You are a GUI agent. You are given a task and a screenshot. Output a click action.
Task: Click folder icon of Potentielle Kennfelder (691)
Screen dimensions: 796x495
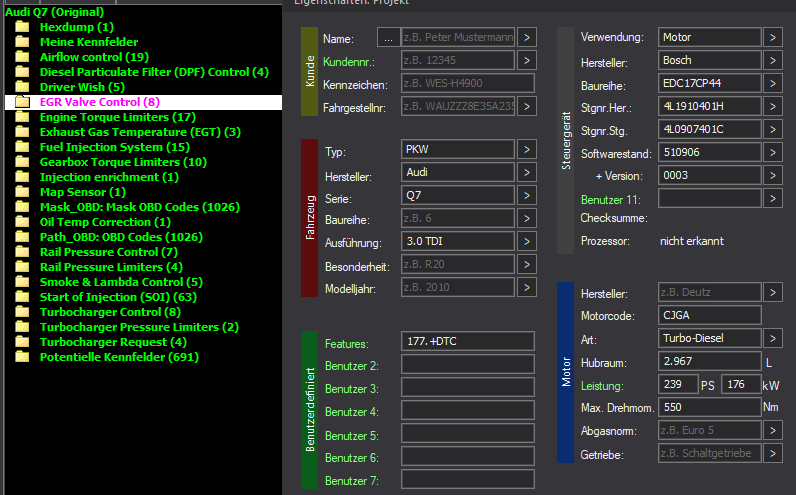(x=22, y=357)
